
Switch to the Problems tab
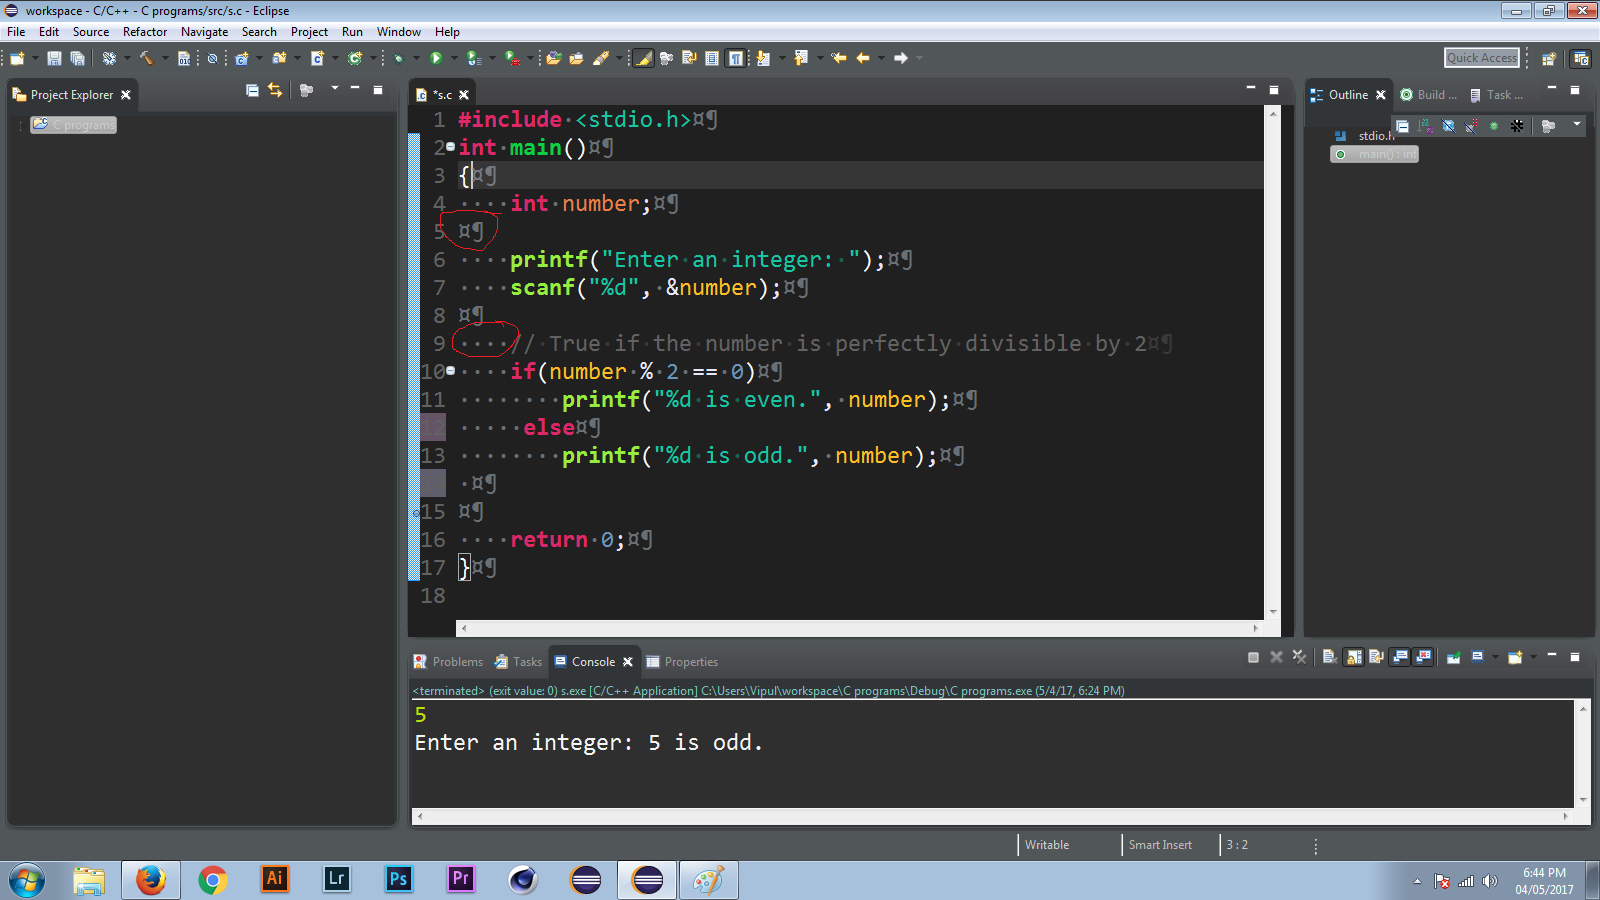(448, 662)
